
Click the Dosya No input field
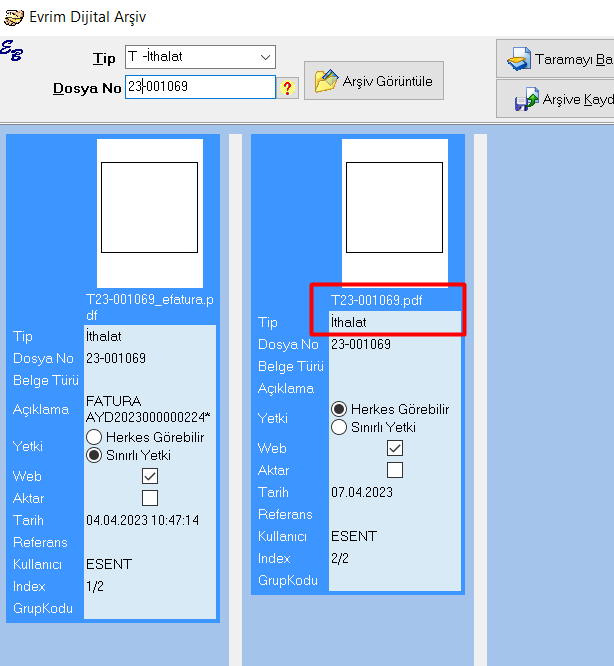click(199, 87)
